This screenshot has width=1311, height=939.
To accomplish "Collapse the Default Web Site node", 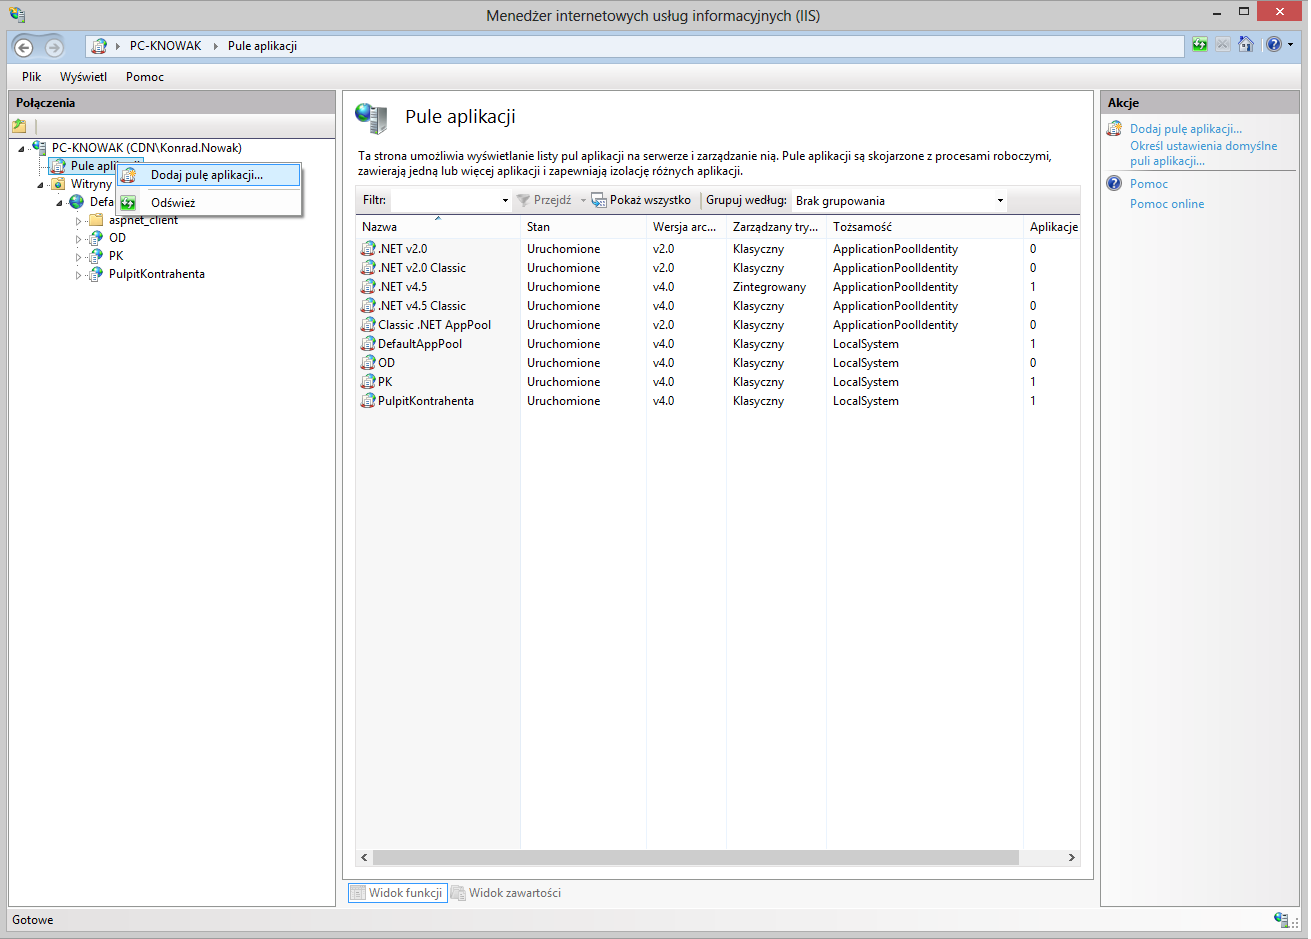I will [x=60, y=203].
